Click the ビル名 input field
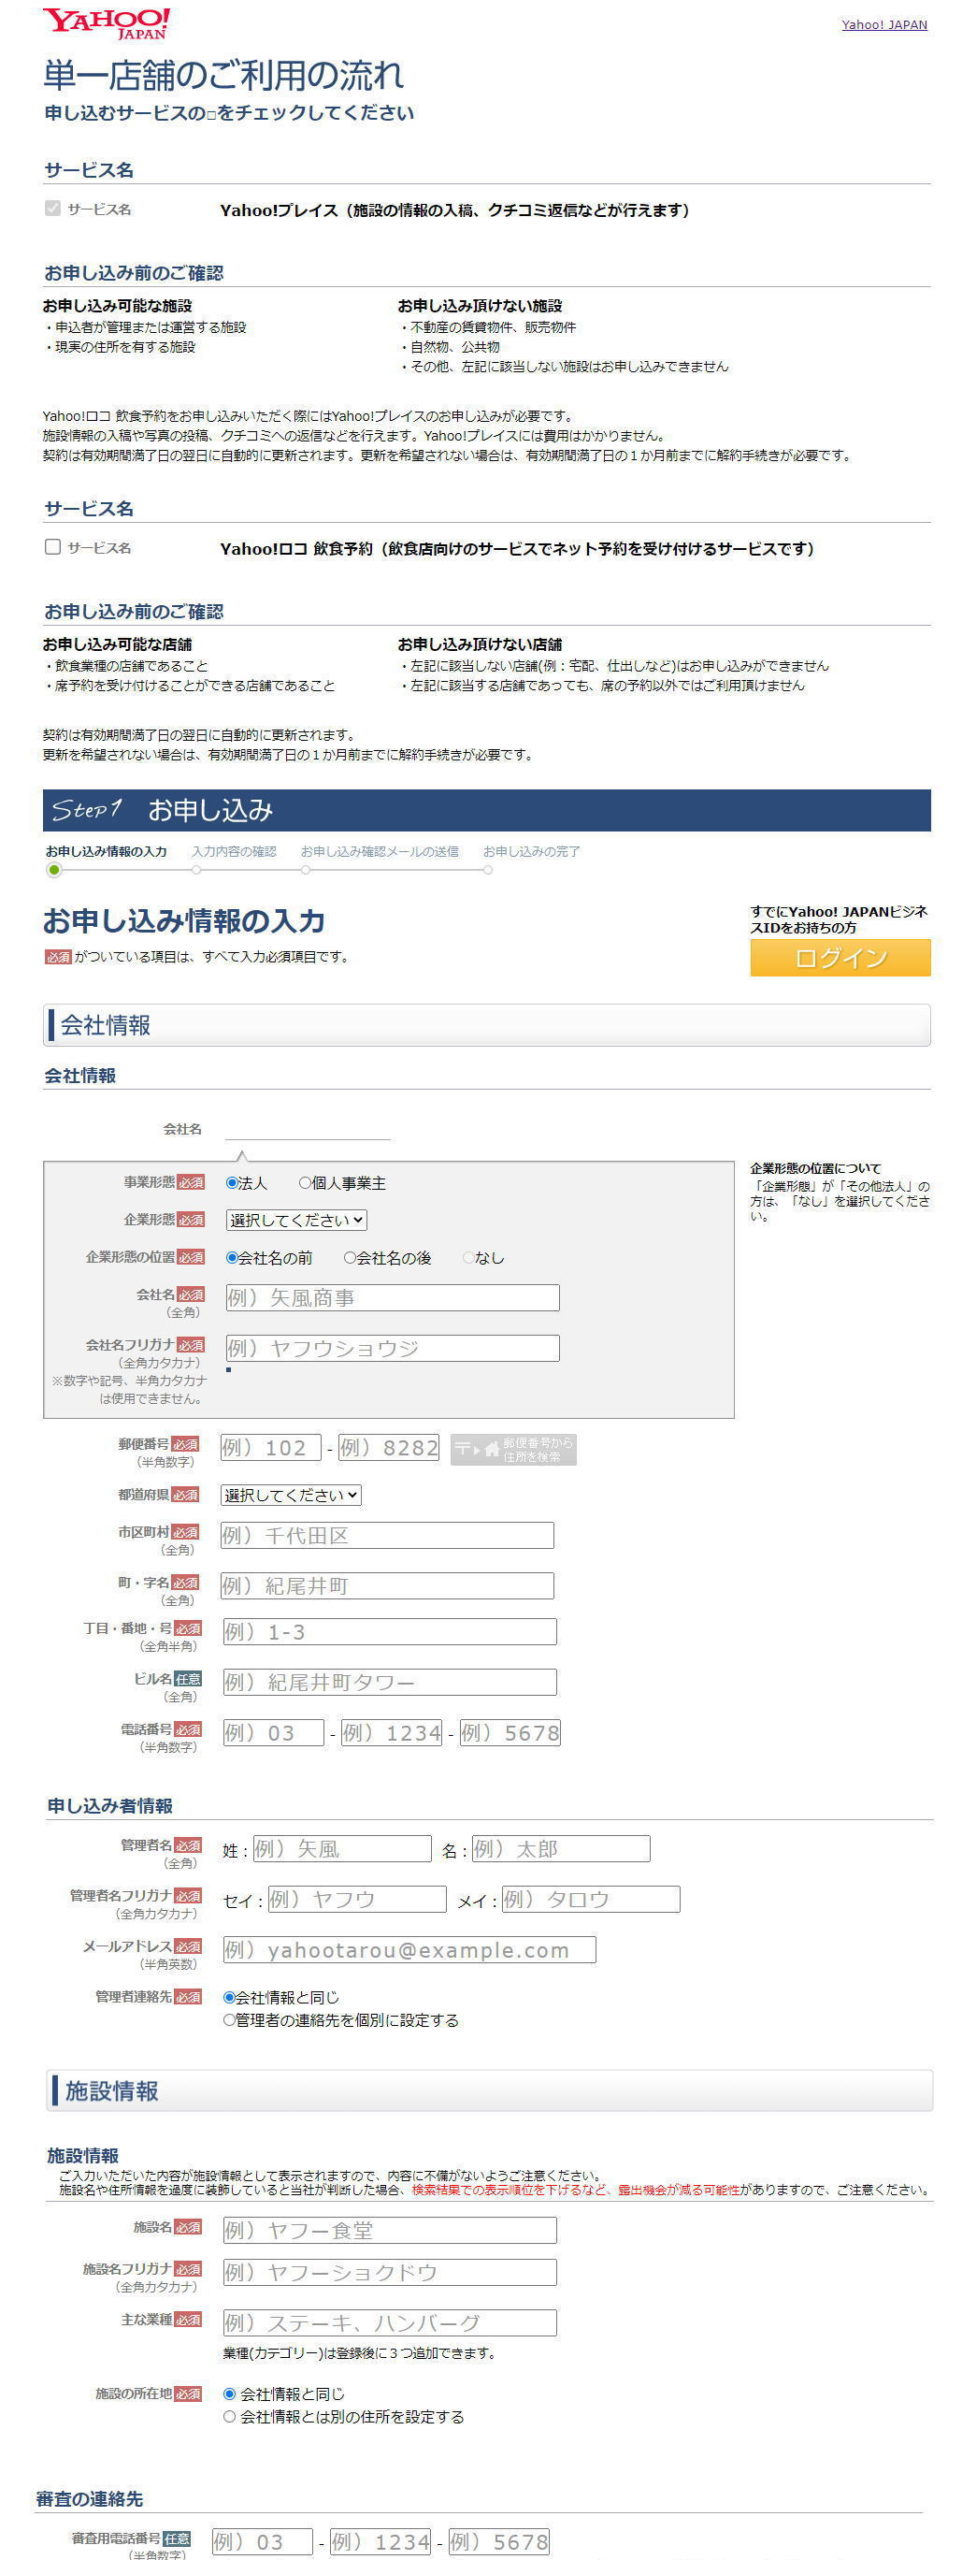This screenshot has width=962, height=2560. 389,1682
